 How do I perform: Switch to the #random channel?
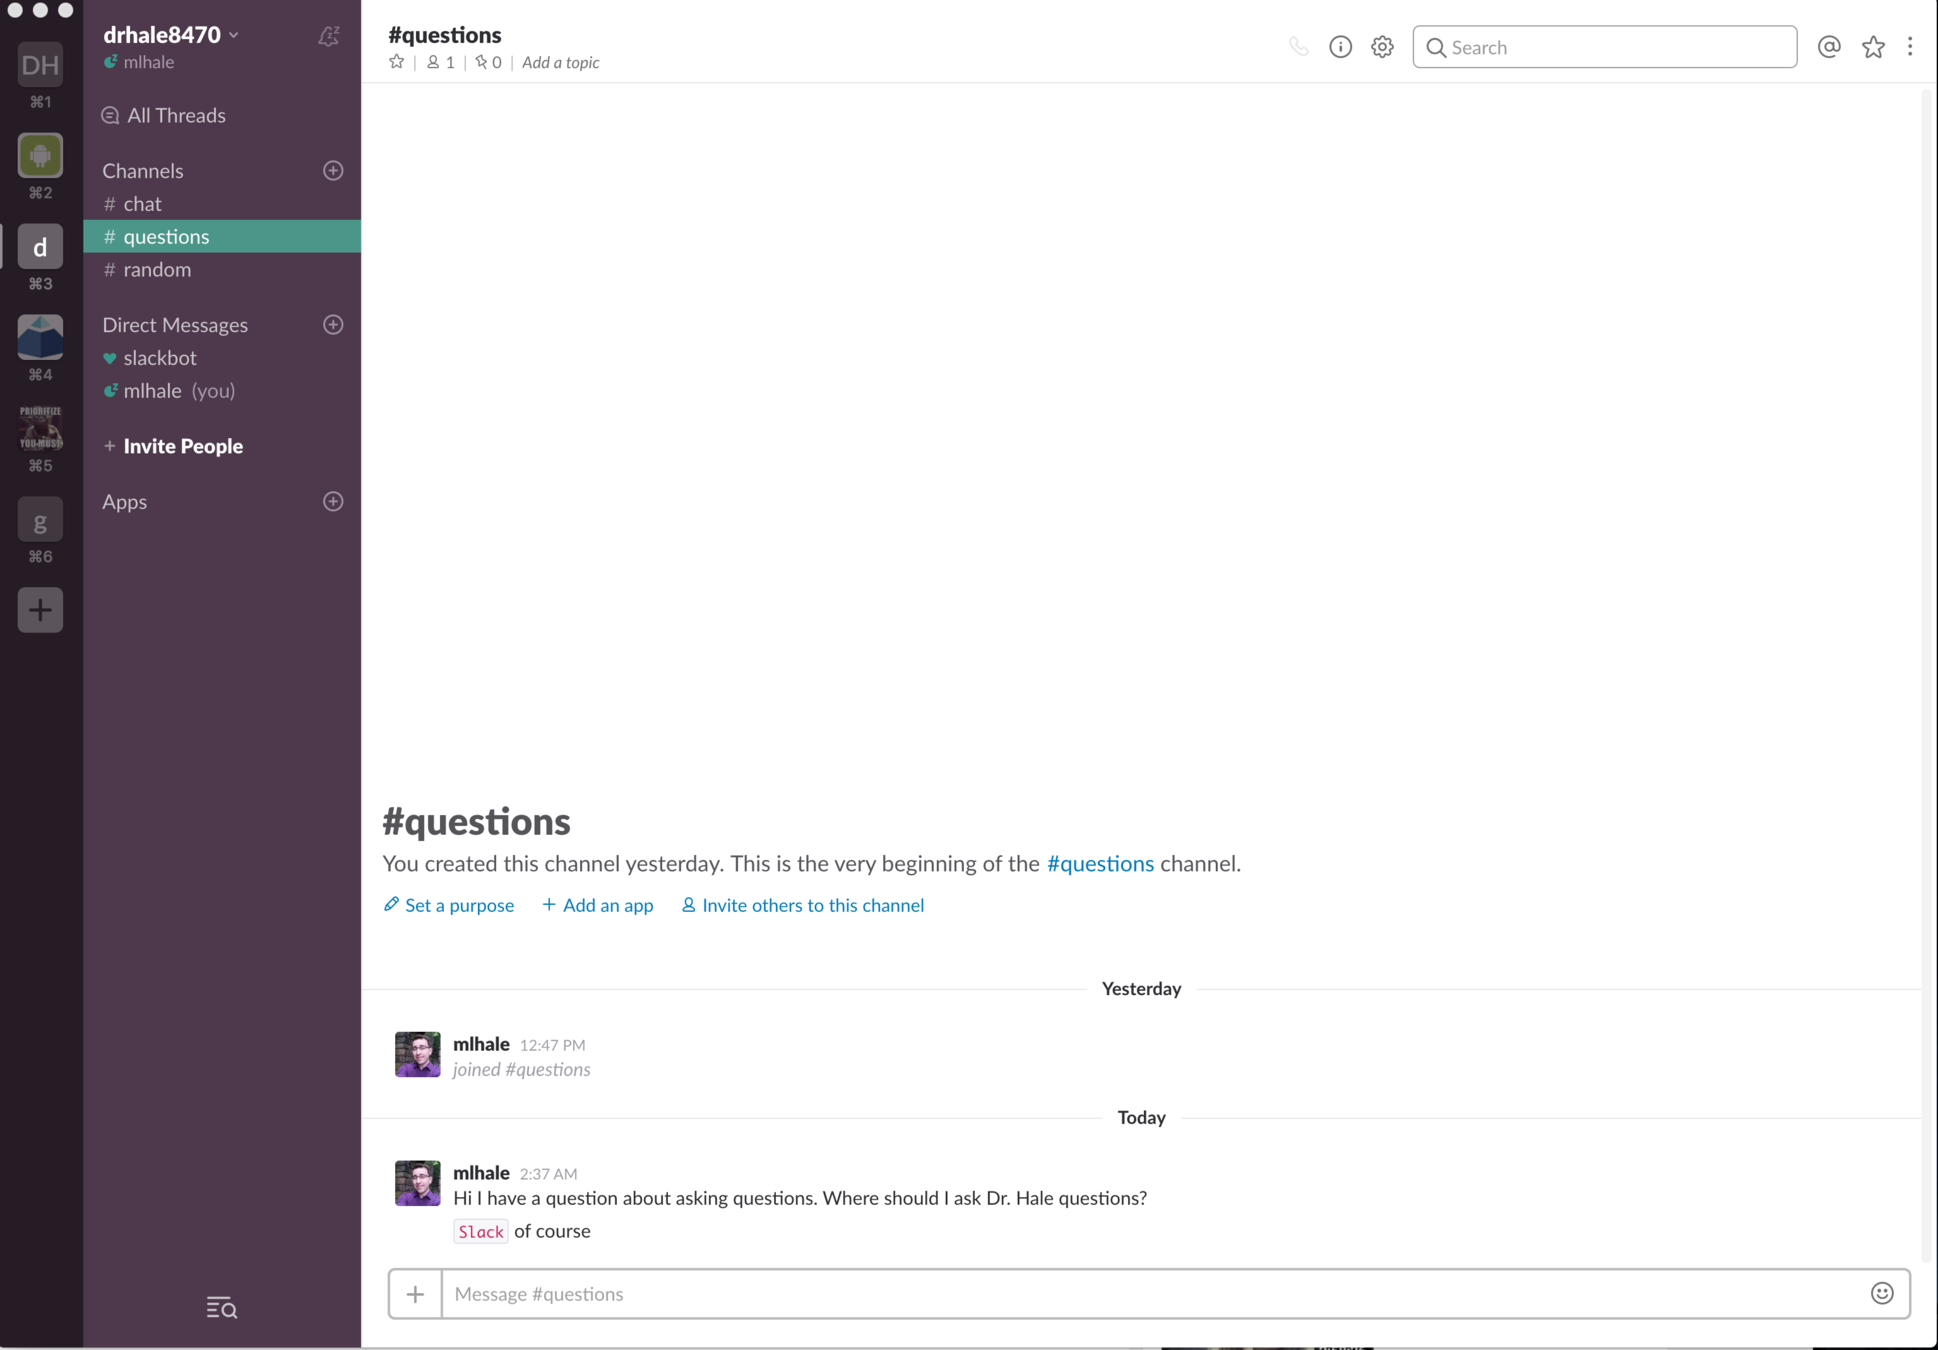pyautogui.click(x=157, y=269)
